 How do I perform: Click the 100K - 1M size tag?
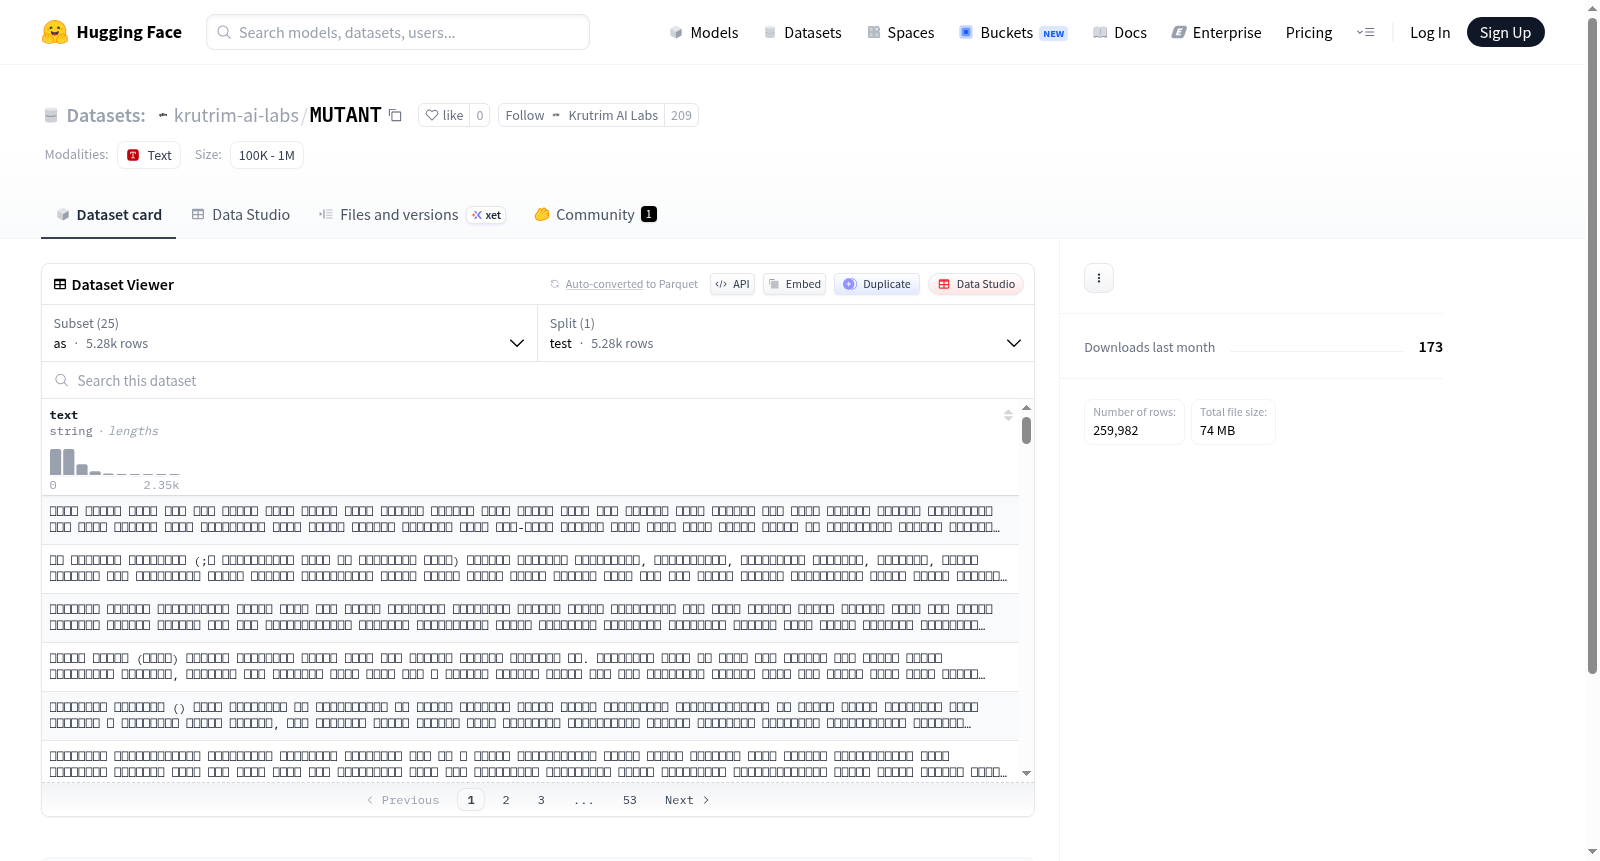[267, 155]
